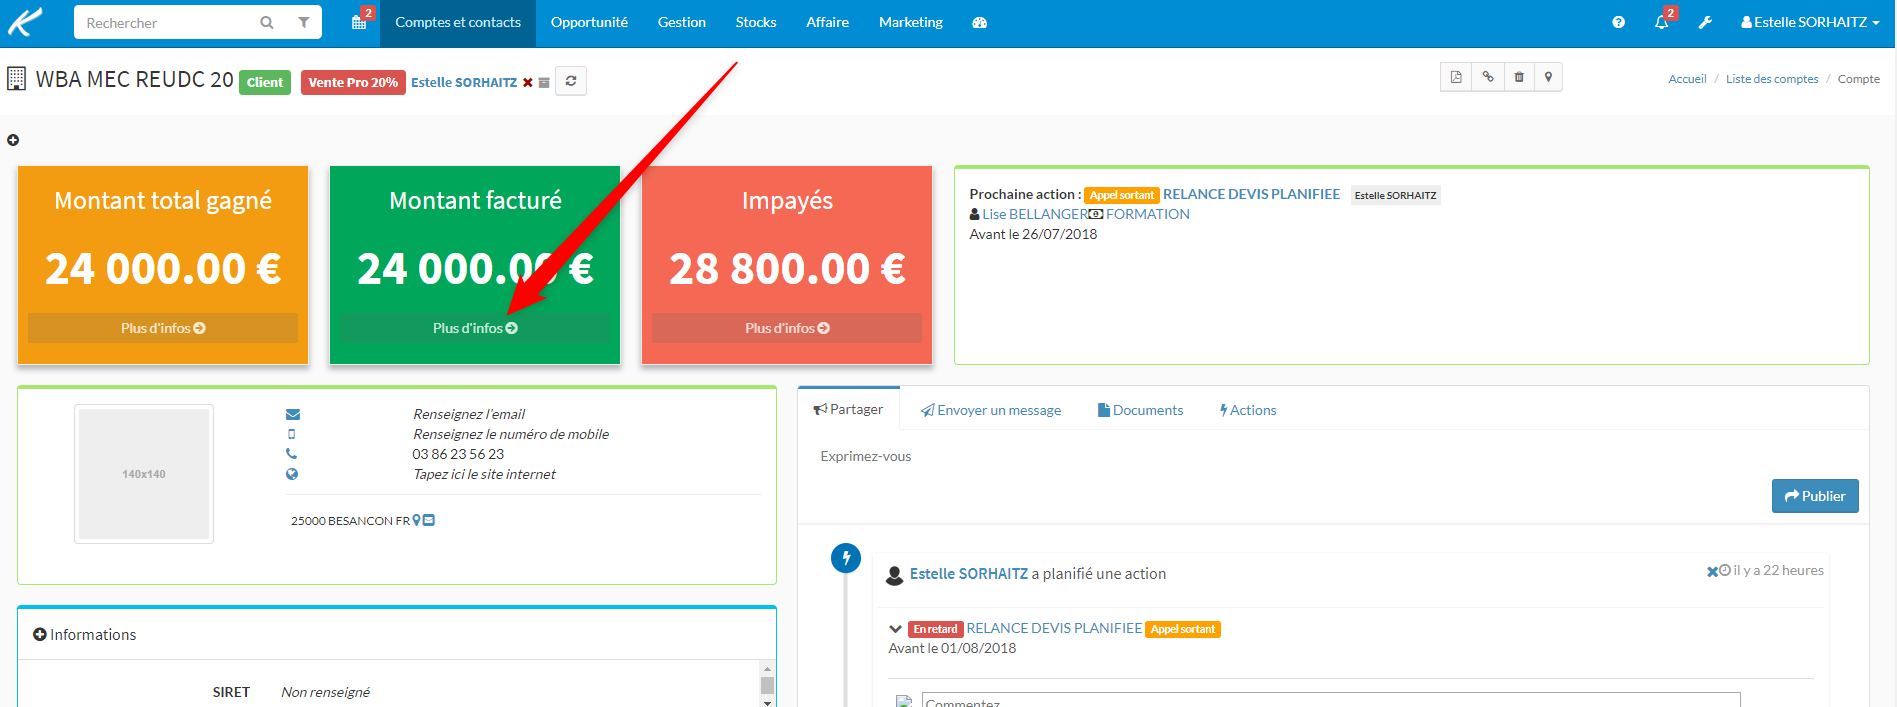Image resolution: width=1897 pixels, height=707 pixels.
Task: Click the Publier button
Action: (1815, 496)
